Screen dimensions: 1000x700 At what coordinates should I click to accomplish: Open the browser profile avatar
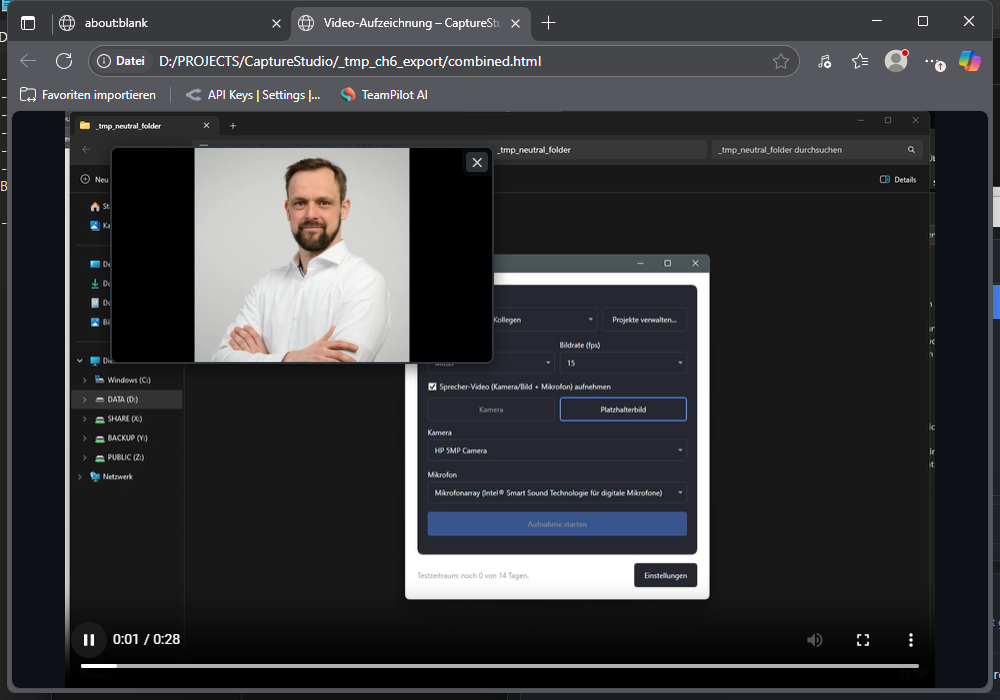[x=896, y=61]
